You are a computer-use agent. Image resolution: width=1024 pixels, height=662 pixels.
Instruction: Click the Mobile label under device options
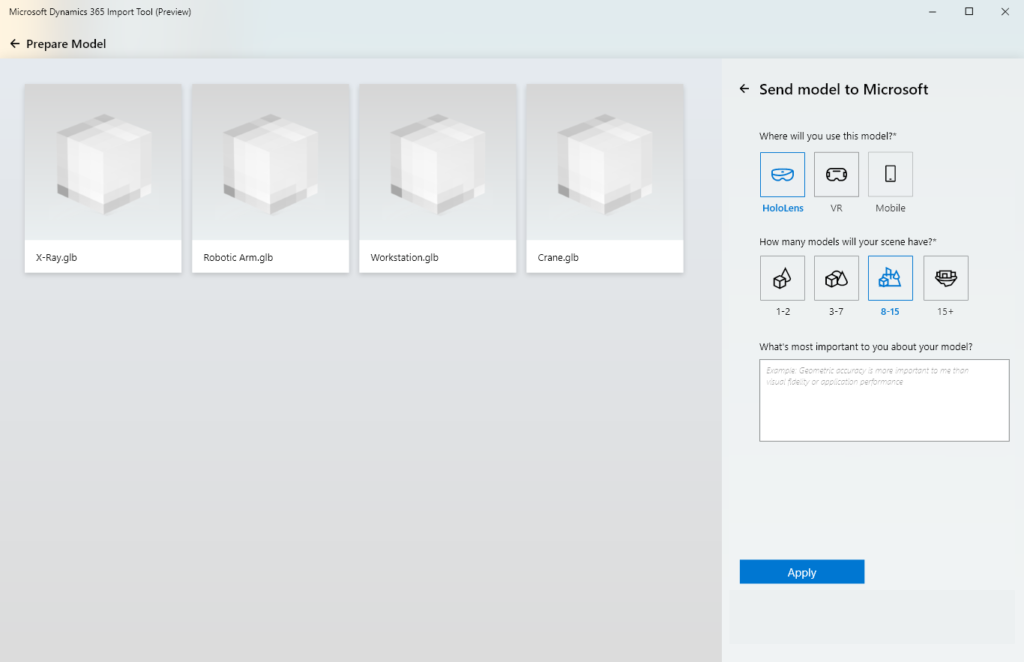tap(890, 208)
